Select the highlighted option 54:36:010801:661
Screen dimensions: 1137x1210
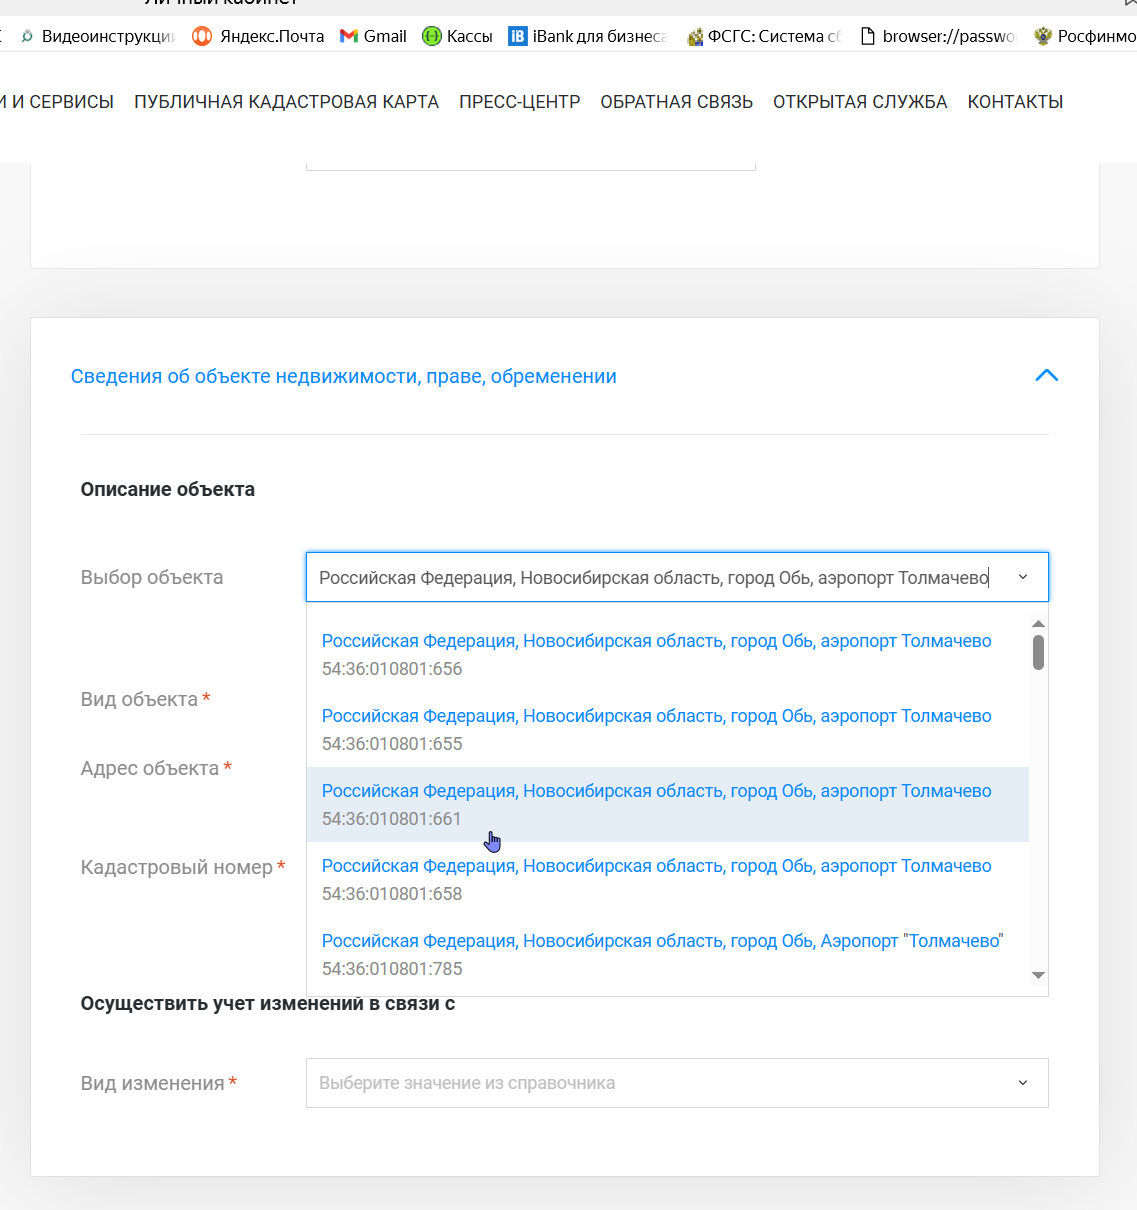click(x=667, y=805)
